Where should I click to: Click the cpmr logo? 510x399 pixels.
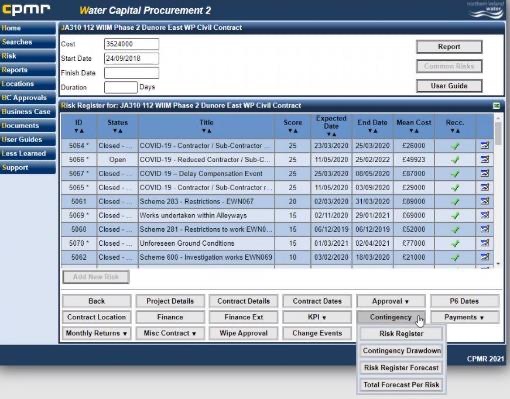26,9
